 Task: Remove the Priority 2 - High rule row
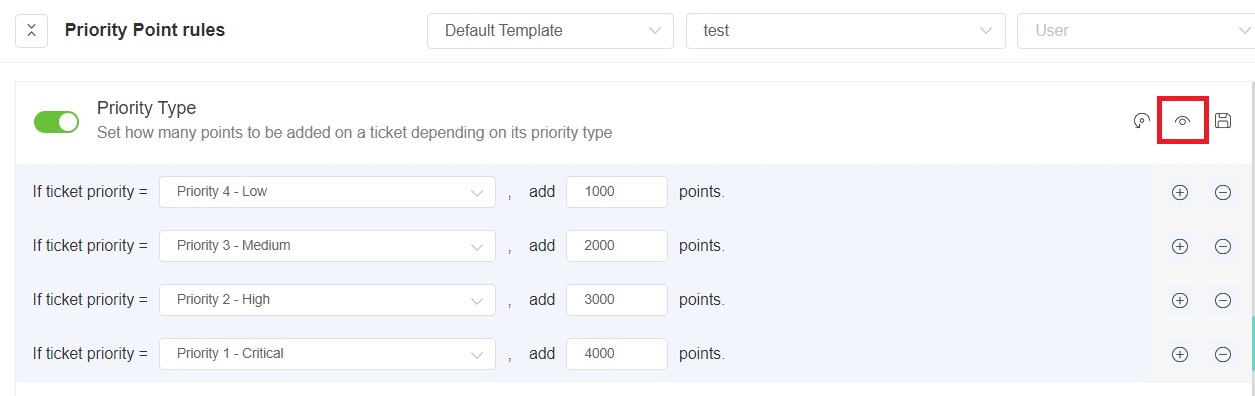(1222, 300)
